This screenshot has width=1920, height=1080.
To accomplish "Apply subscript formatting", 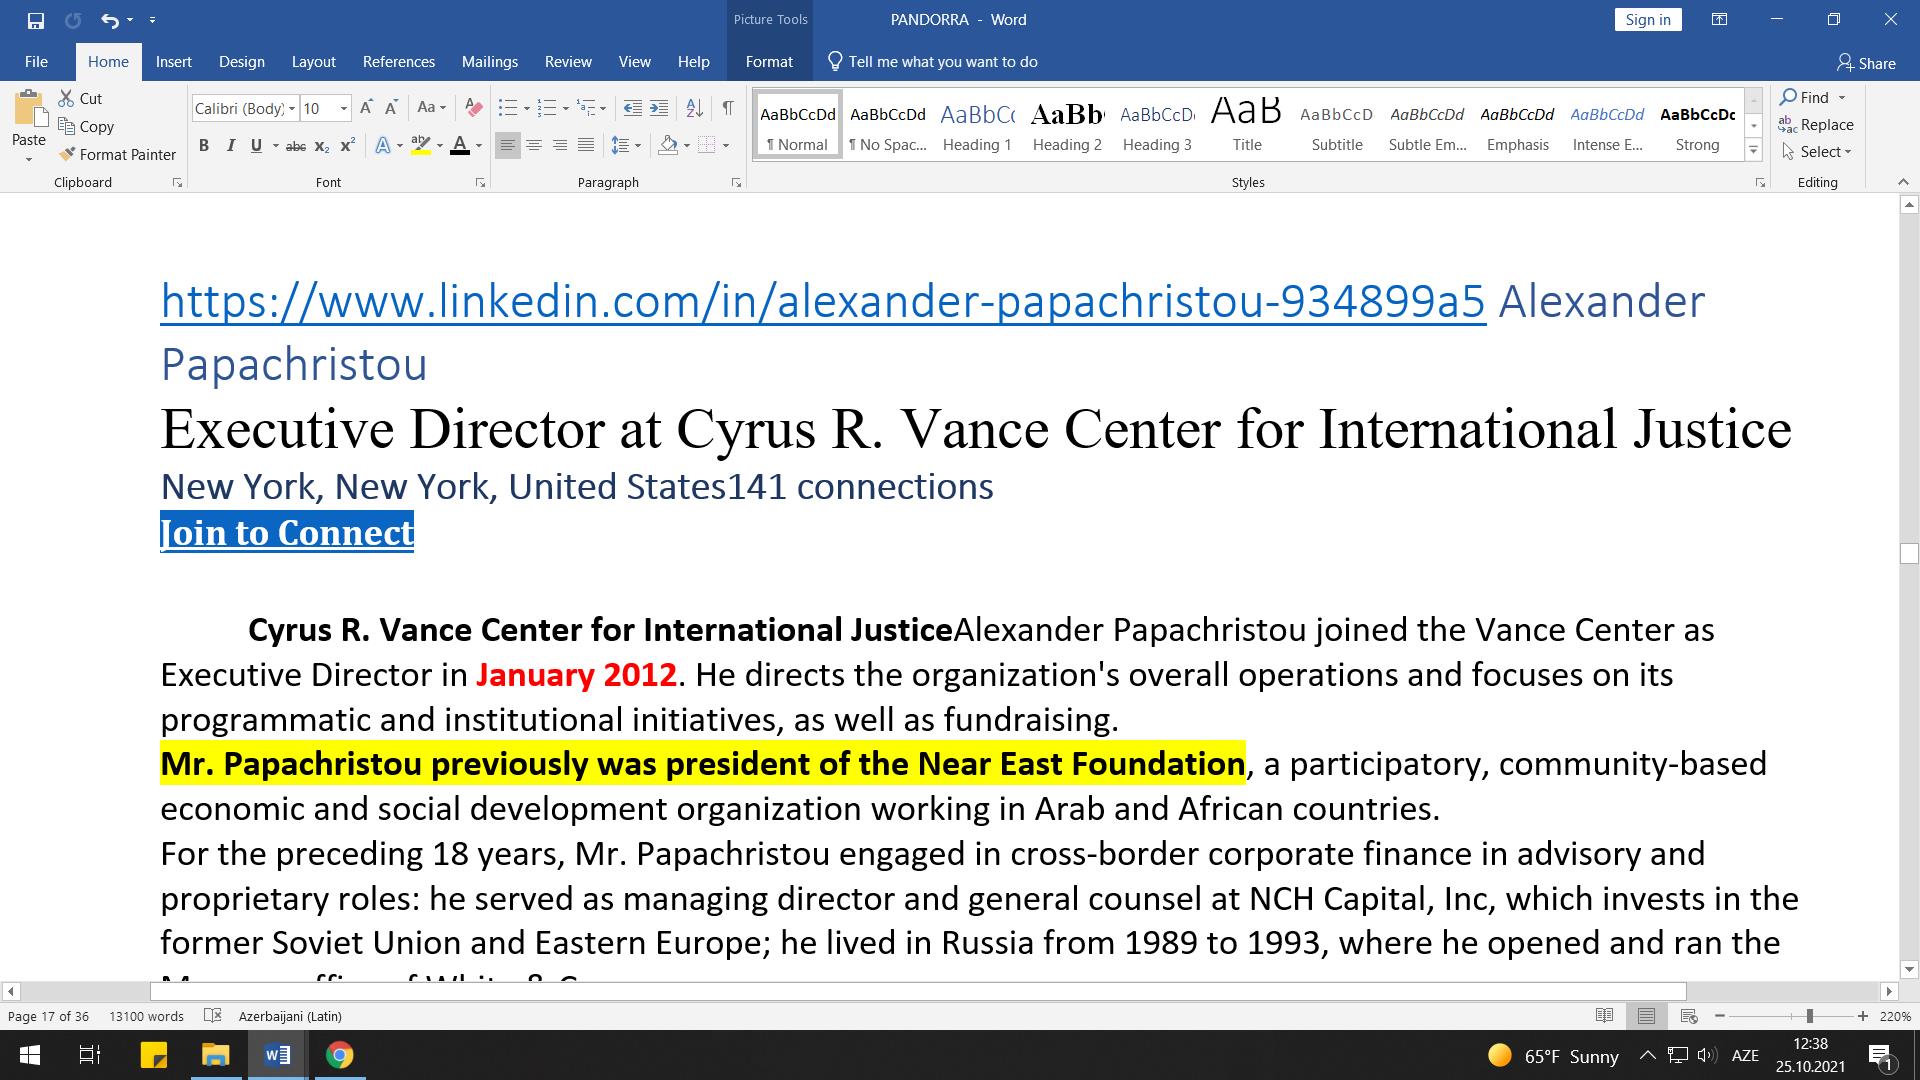I will click(321, 146).
